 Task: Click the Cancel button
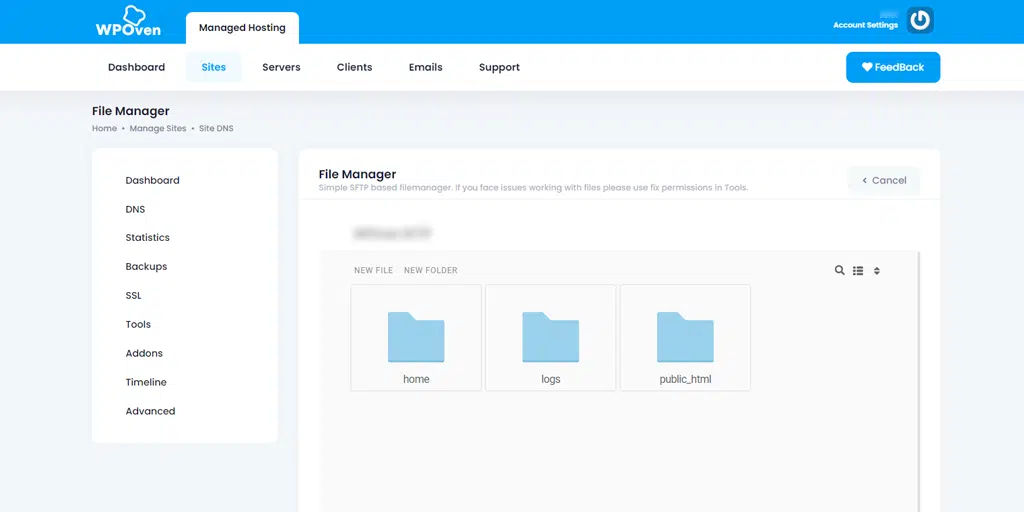(884, 180)
